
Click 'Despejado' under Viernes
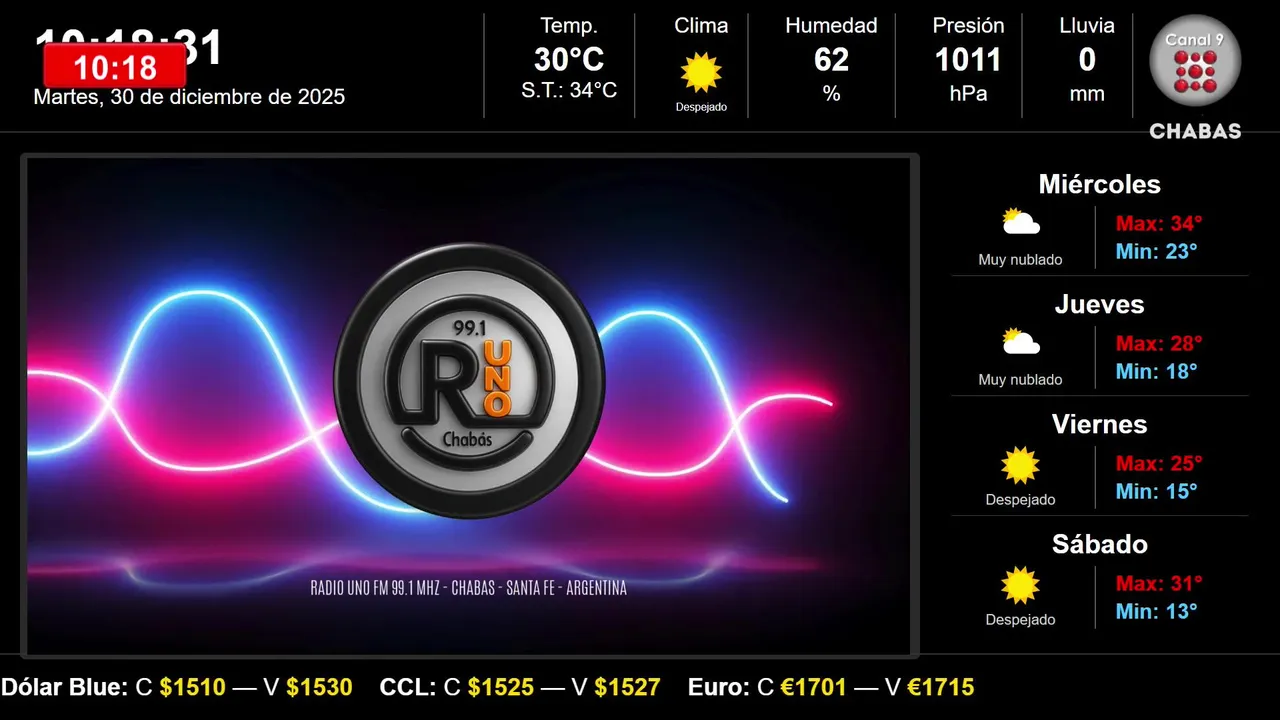(1020, 500)
